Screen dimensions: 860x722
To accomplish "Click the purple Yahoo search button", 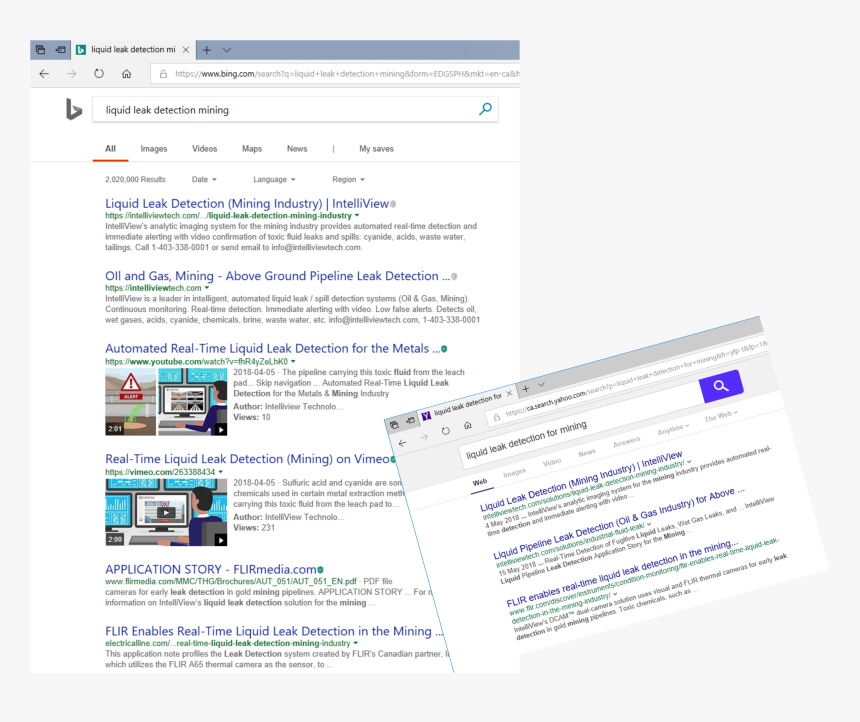I will pos(721,386).
